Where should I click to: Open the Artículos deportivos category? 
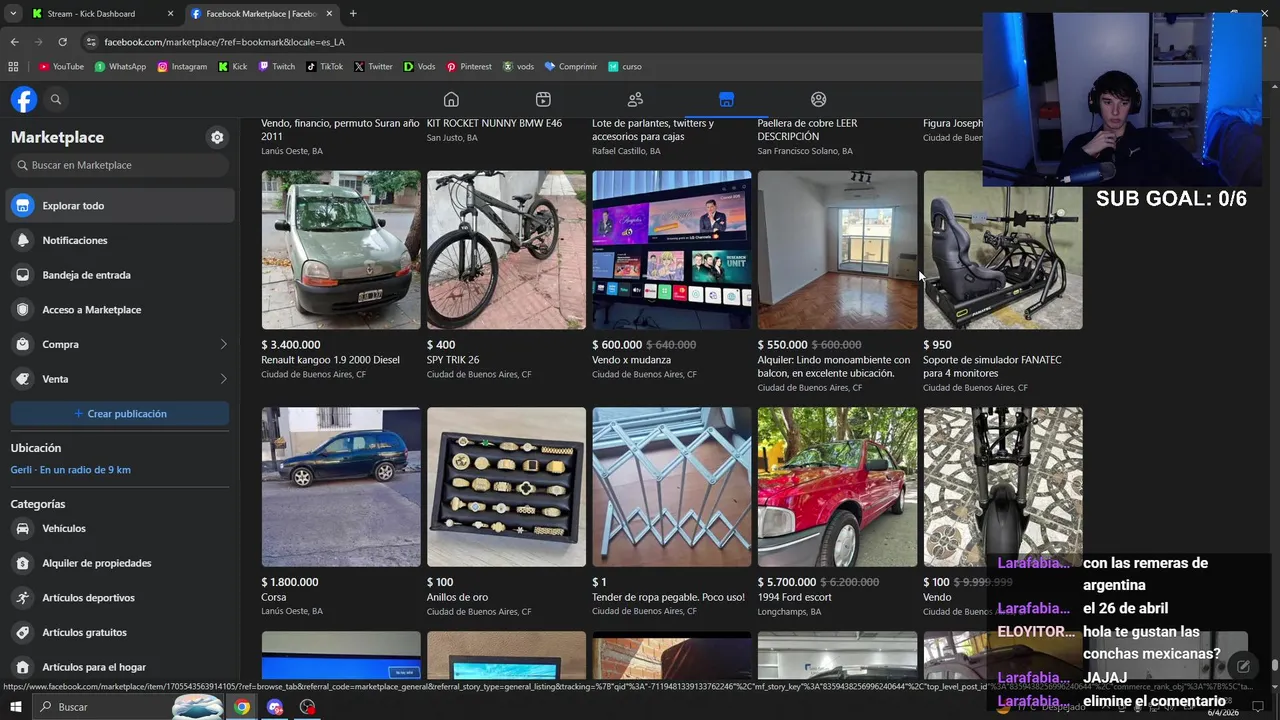pyautogui.click(x=120, y=598)
